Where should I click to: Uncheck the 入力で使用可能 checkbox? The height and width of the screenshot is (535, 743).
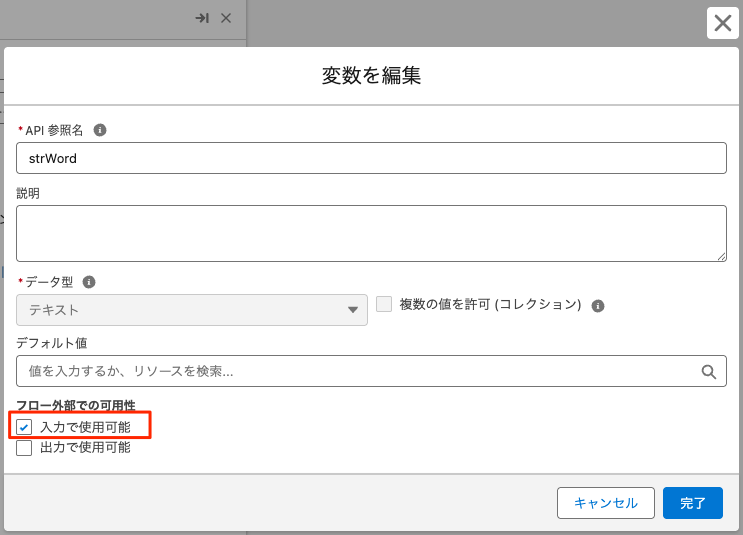[x=25, y=427]
